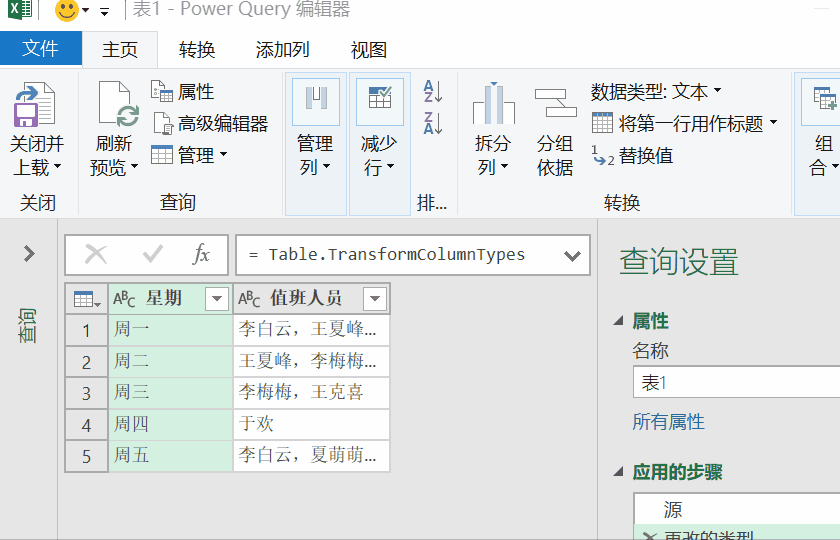Expand the formula bar chevron
The width and height of the screenshot is (840, 540).
pyautogui.click(x=572, y=256)
